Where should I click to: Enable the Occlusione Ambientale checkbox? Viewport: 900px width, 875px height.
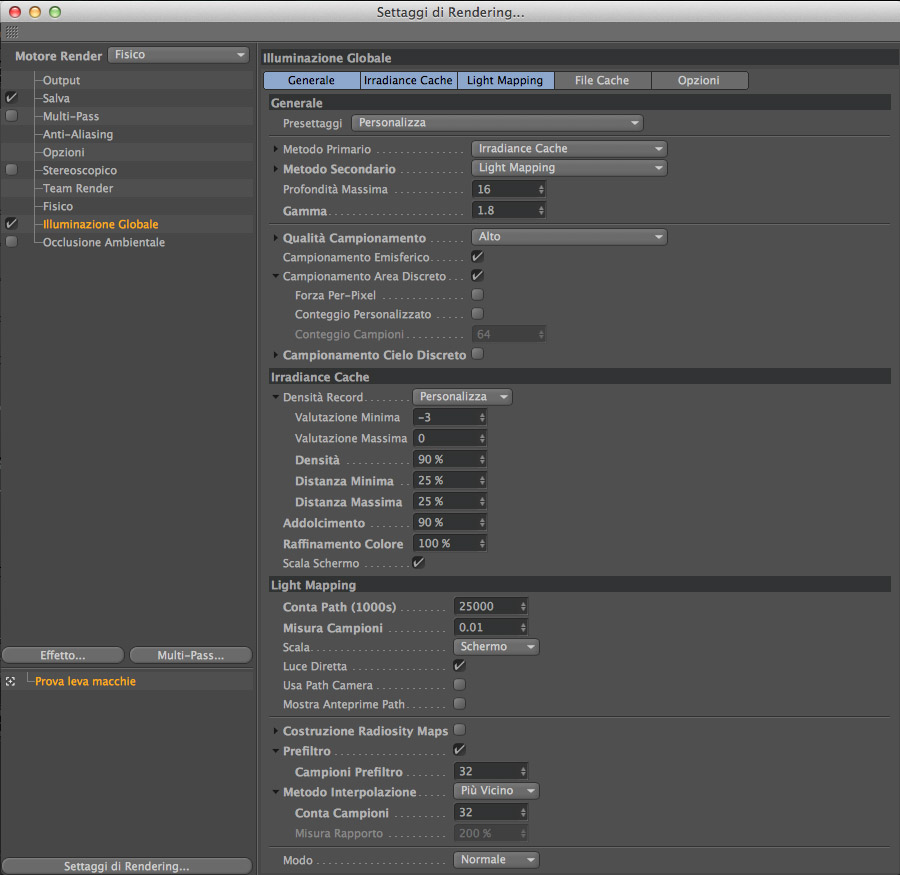coord(11,242)
